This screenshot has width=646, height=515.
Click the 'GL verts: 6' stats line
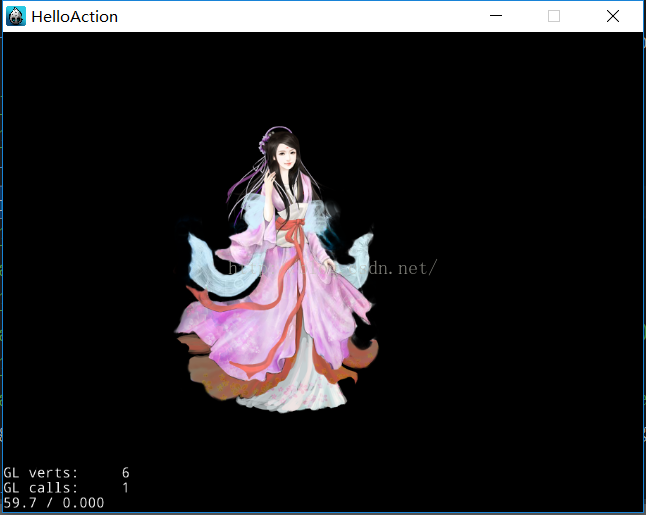pos(66,473)
